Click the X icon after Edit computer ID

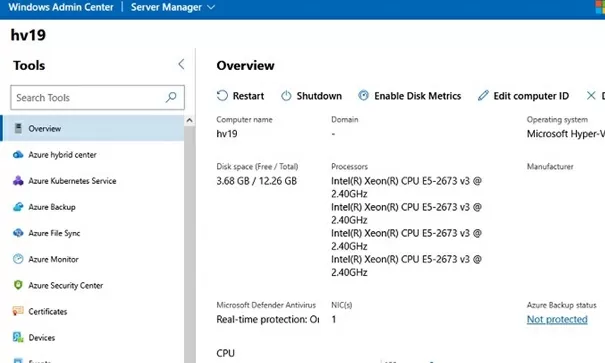(x=591, y=95)
